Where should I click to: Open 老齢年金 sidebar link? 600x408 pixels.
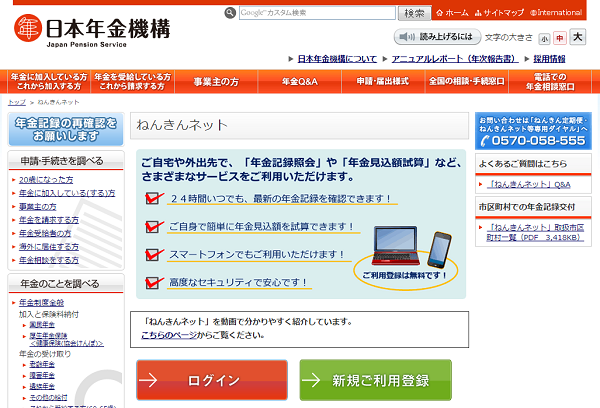click(x=42, y=364)
